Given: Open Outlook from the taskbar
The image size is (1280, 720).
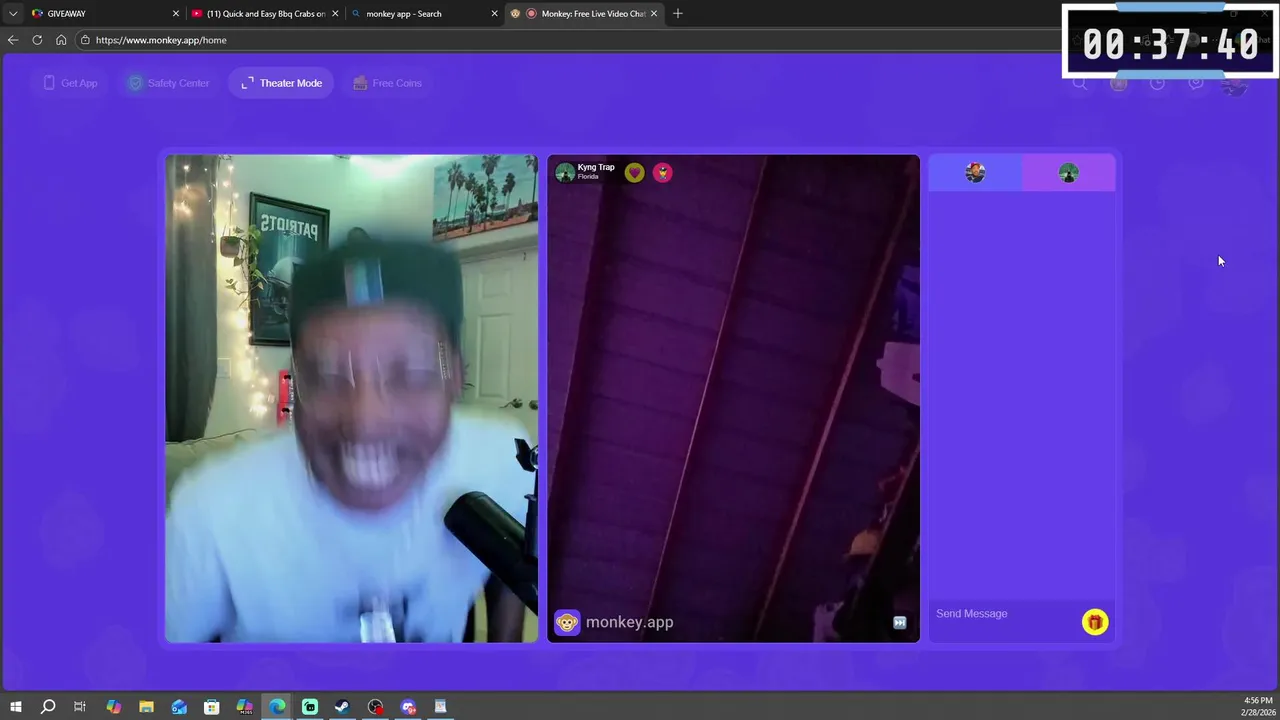Looking at the screenshot, I should click(x=179, y=707).
